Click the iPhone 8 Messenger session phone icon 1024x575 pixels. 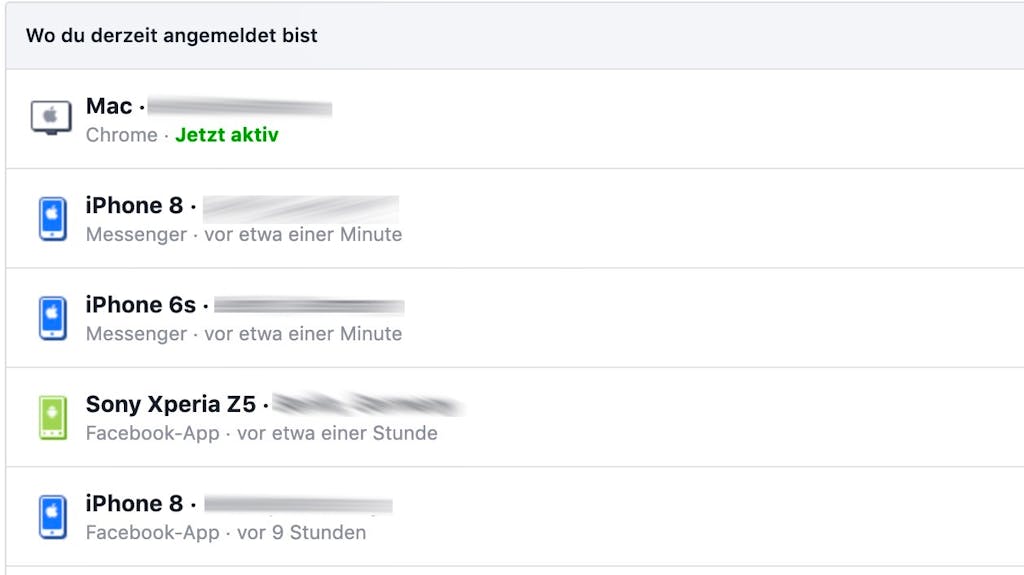[53, 219]
